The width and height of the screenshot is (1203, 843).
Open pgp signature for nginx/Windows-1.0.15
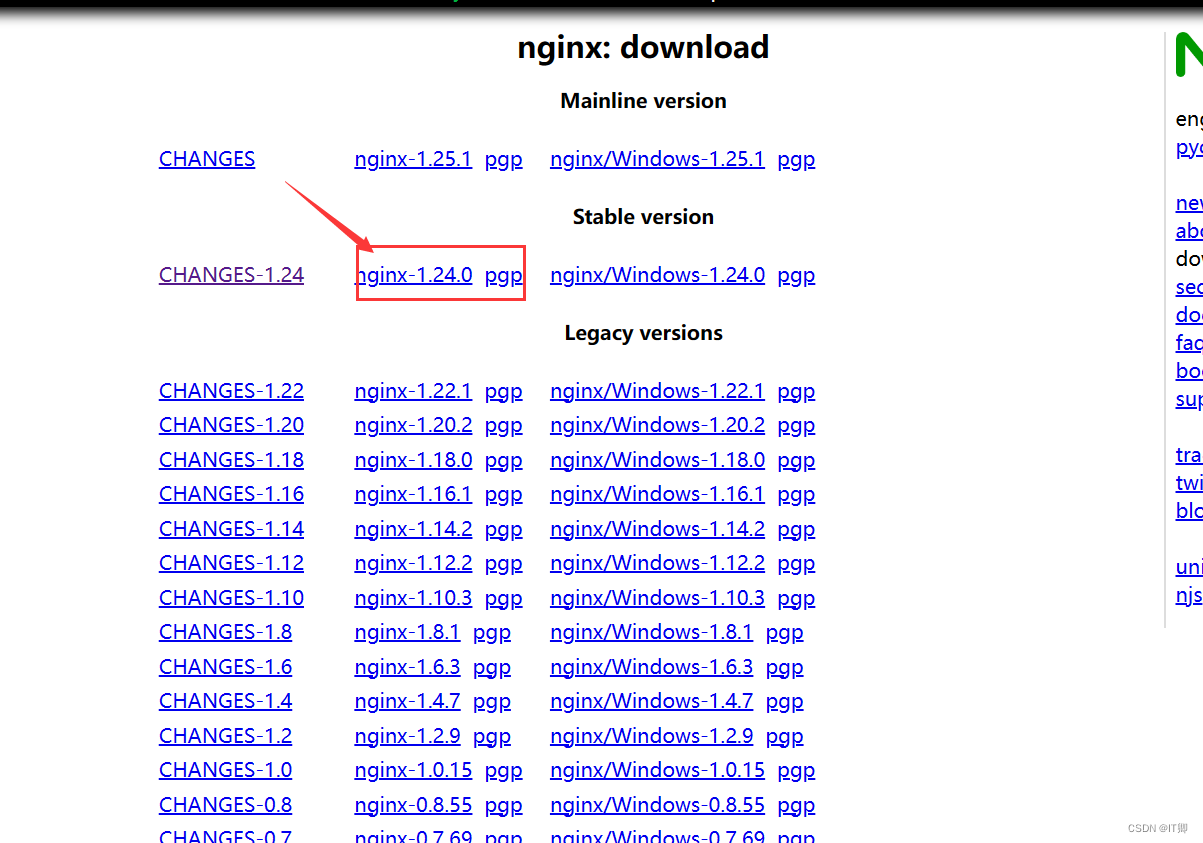click(x=796, y=770)
